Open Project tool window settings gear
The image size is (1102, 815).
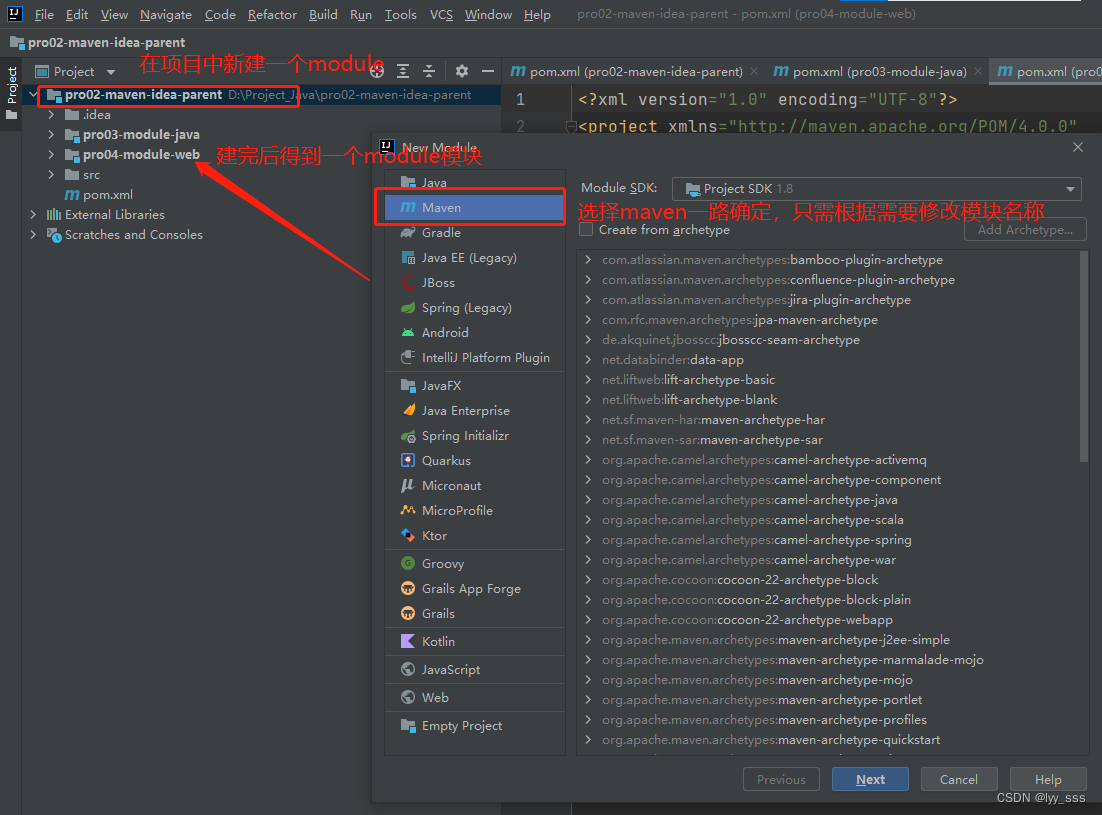pyautogui.click(x=462, y=71)
